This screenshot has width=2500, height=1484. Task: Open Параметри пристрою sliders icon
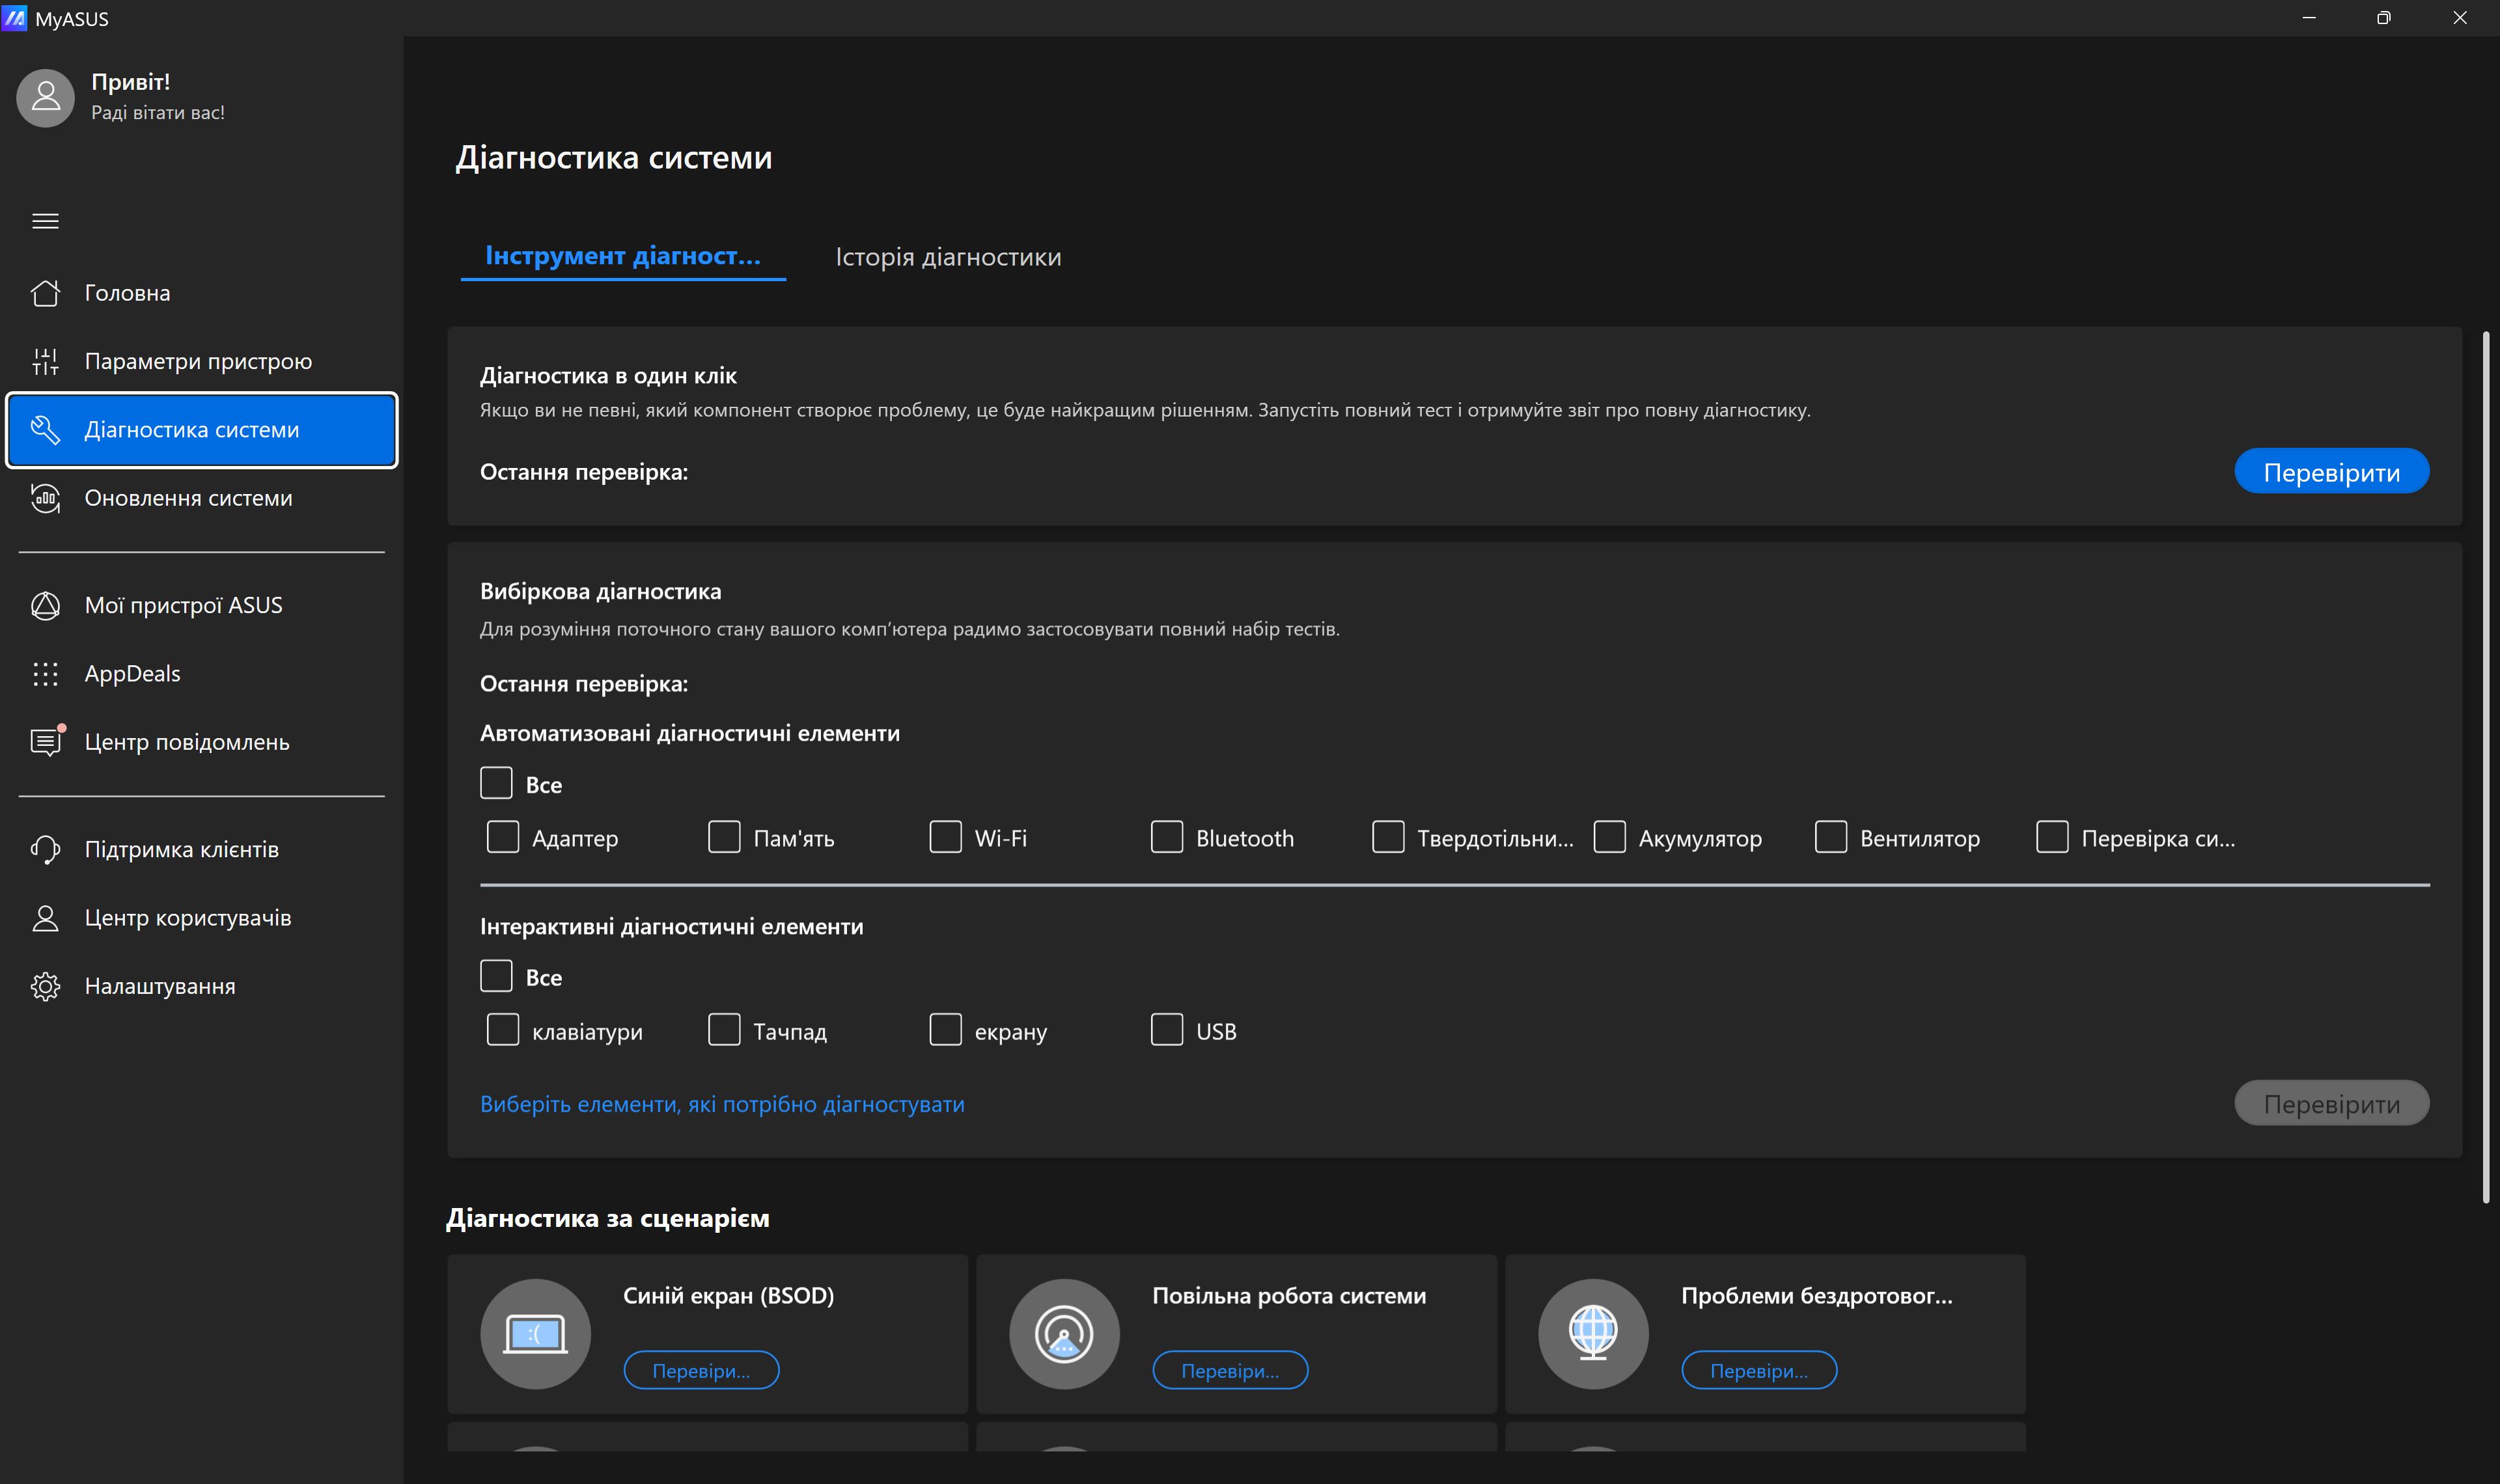pos(45,361)
